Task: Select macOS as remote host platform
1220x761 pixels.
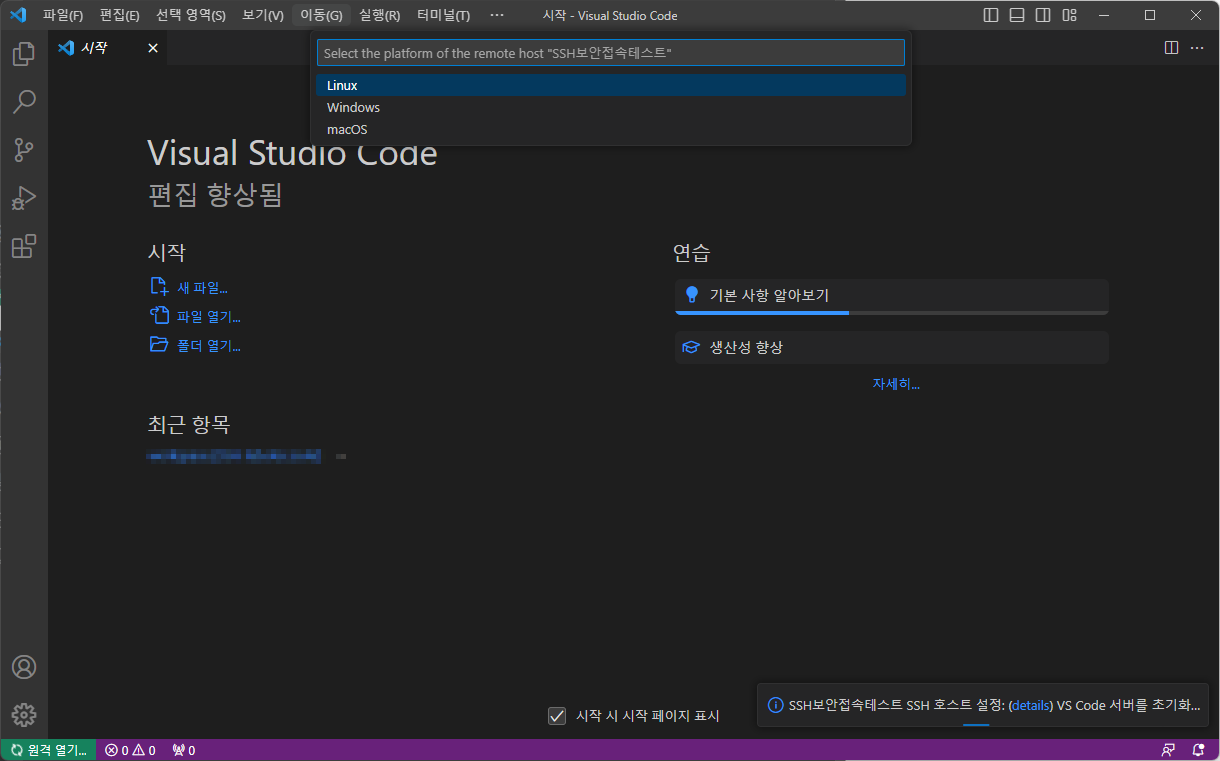Action: (x=611, y=129)
